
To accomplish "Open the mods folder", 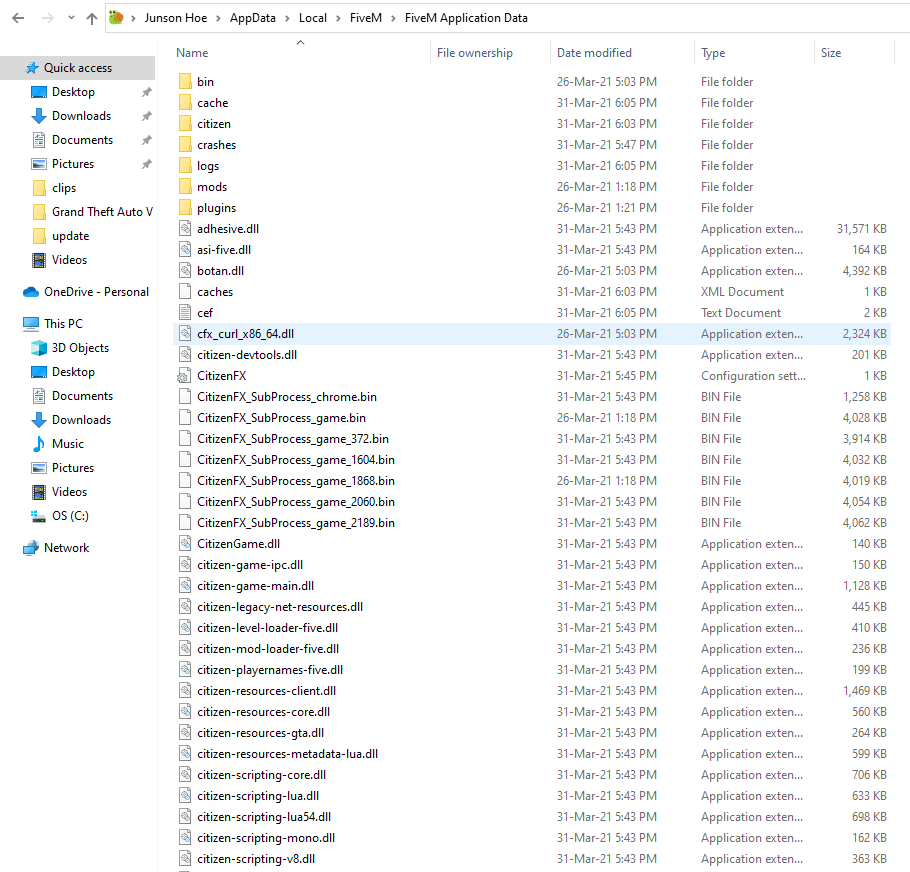I will pyautogui.click(x=210, y=186).
